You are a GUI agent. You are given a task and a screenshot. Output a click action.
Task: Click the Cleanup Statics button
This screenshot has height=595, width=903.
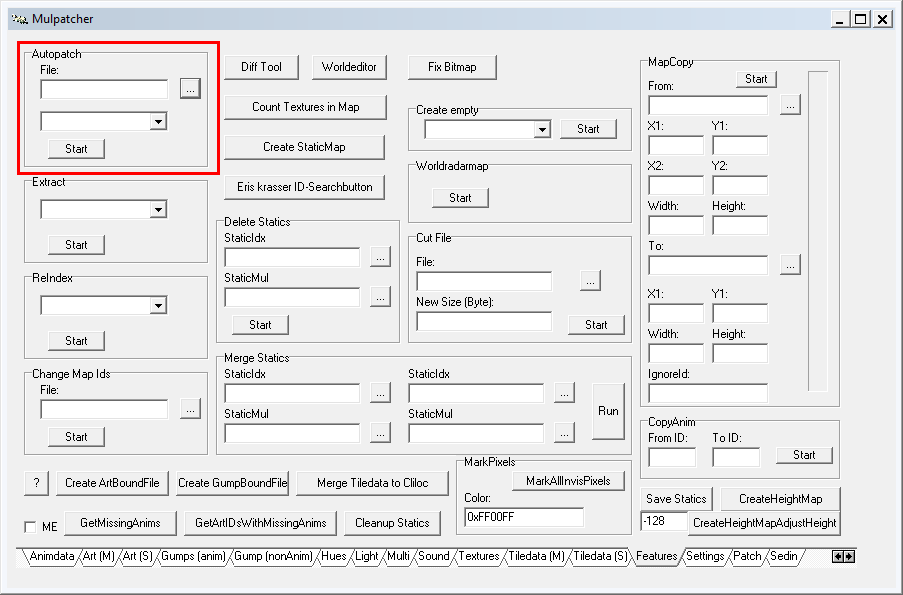(392, 523)
